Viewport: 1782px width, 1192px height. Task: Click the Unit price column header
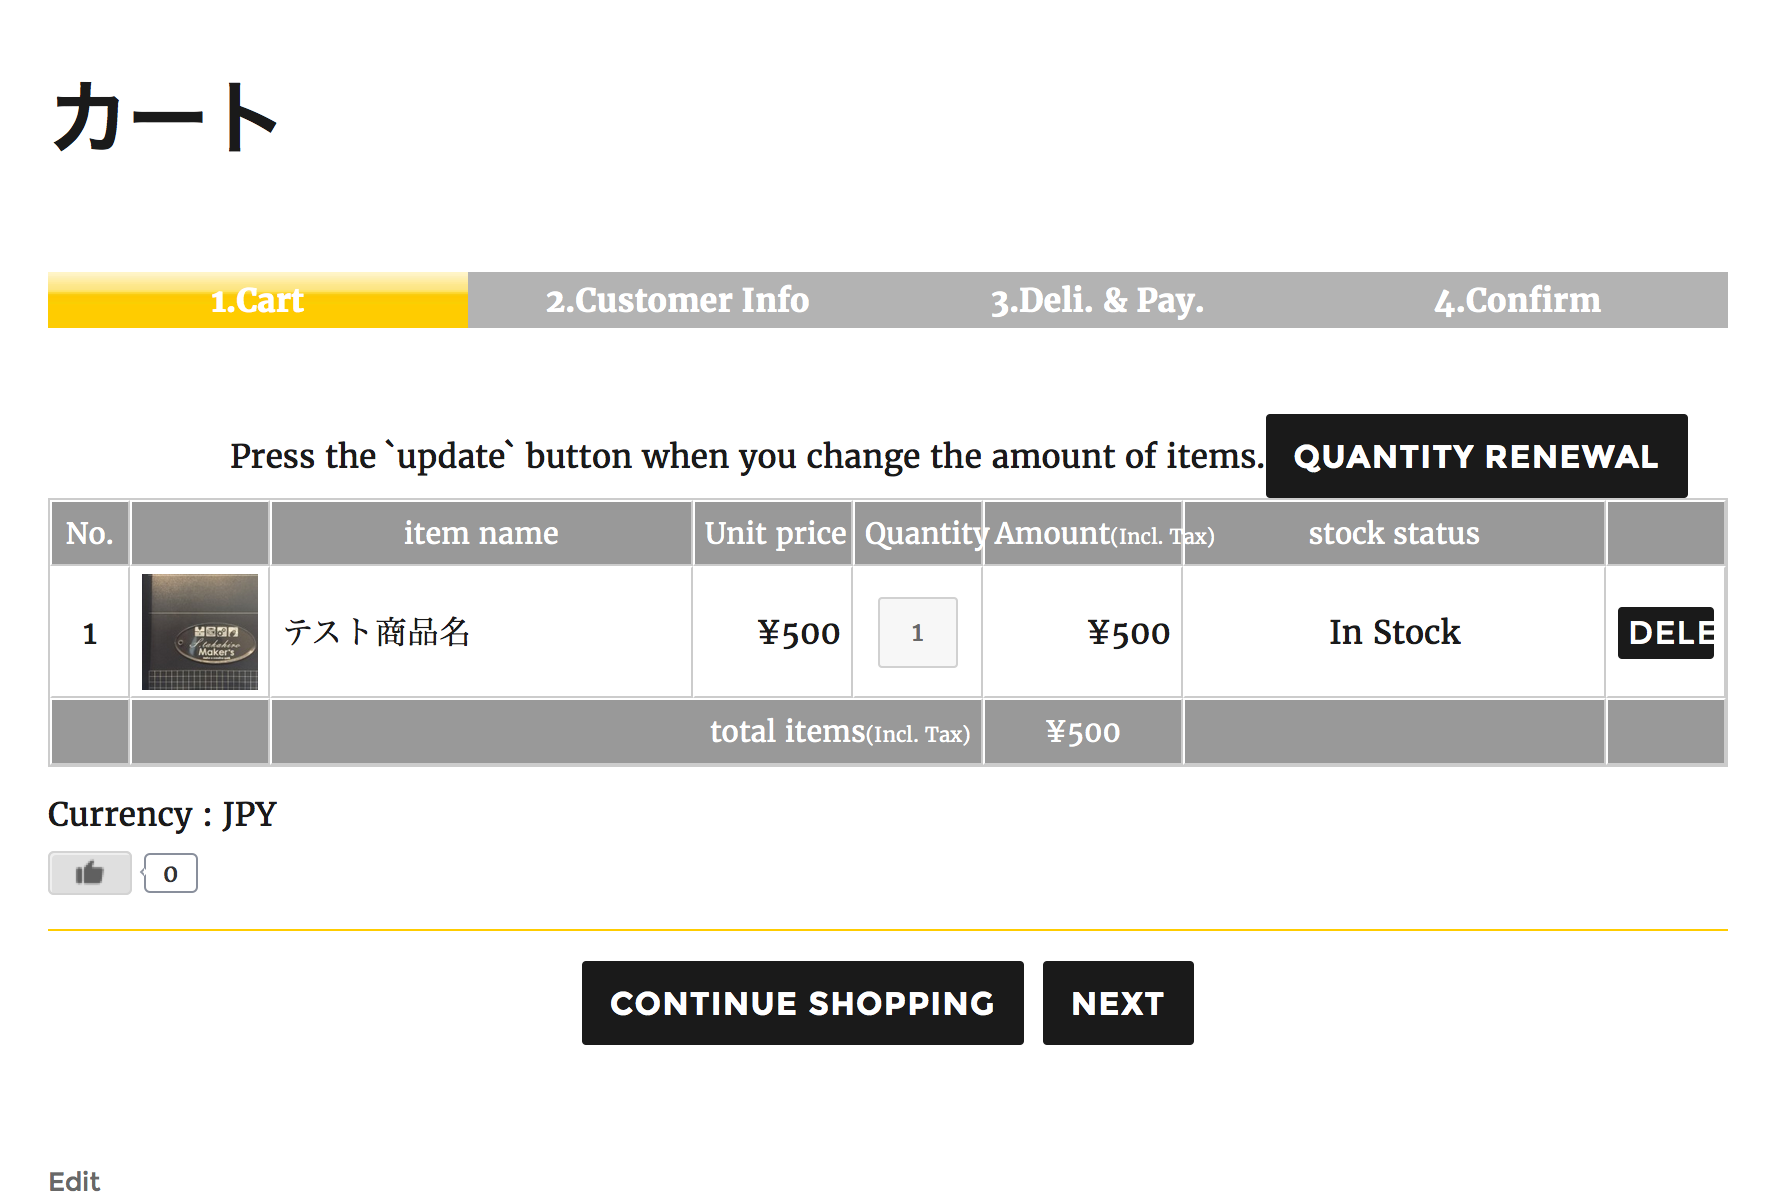pyautogui.click(x=774, y=533)
